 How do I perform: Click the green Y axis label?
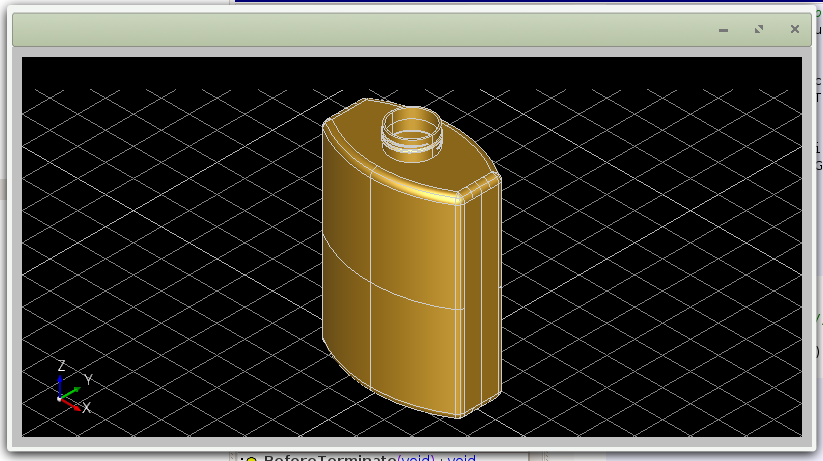(x=88, y=380)
